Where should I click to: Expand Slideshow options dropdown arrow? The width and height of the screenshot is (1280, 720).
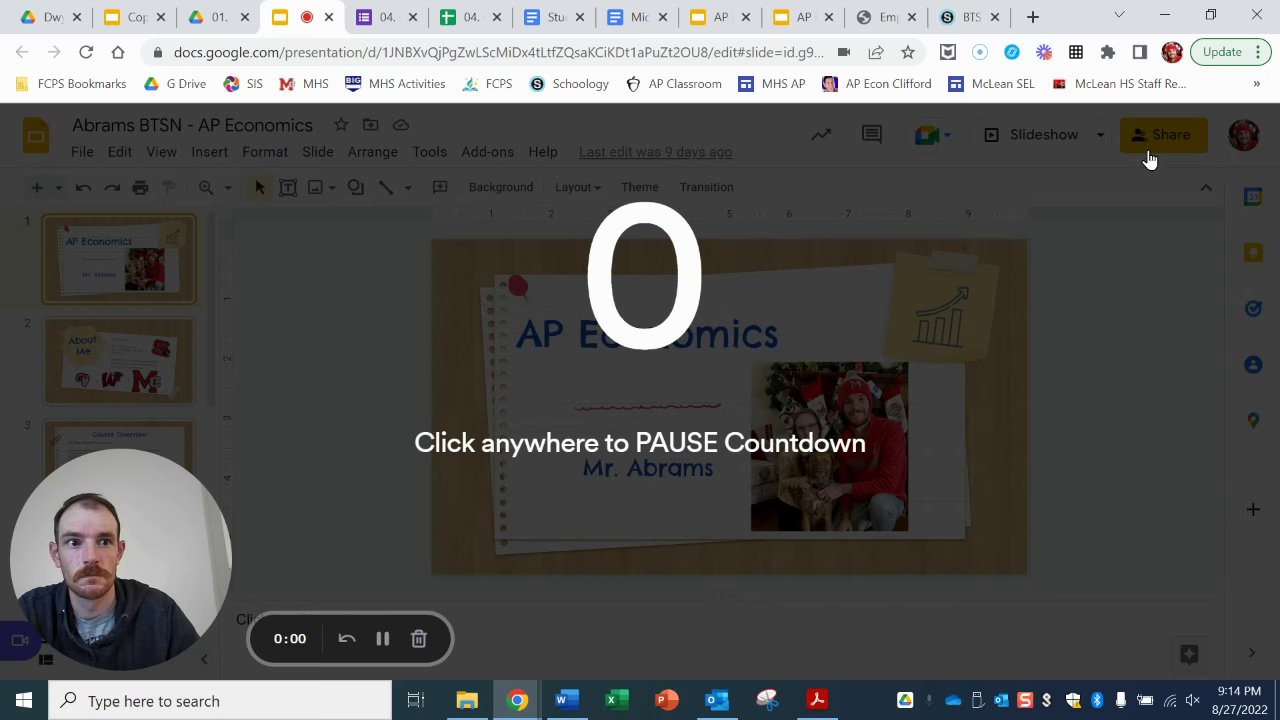(1100, 135)
